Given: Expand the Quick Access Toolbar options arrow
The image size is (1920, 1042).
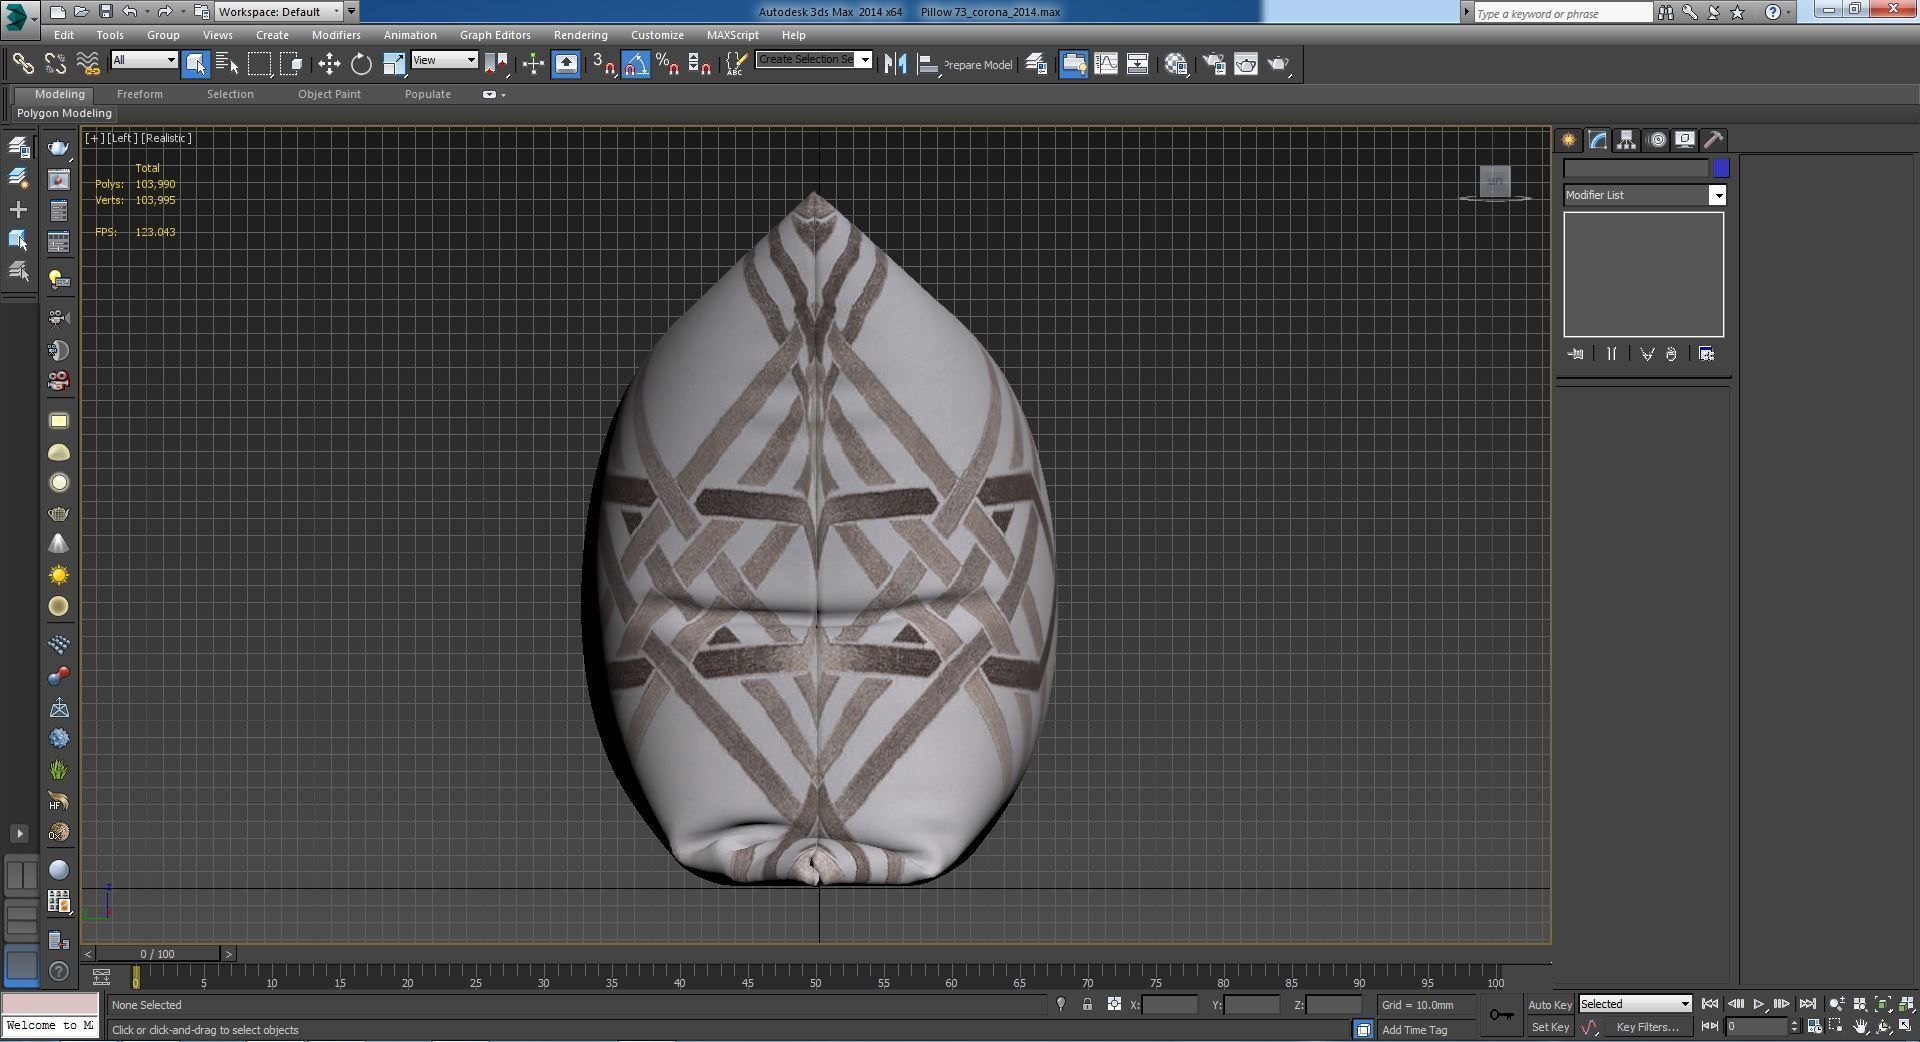Looking at the screenshot, I should (x=351, y=12).
